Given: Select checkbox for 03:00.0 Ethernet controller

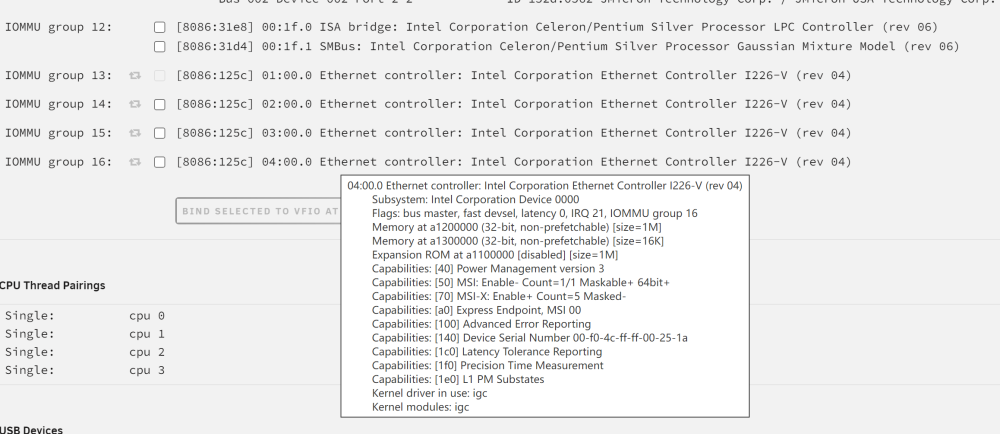Looking at the screenshot, I should (159, 133).
